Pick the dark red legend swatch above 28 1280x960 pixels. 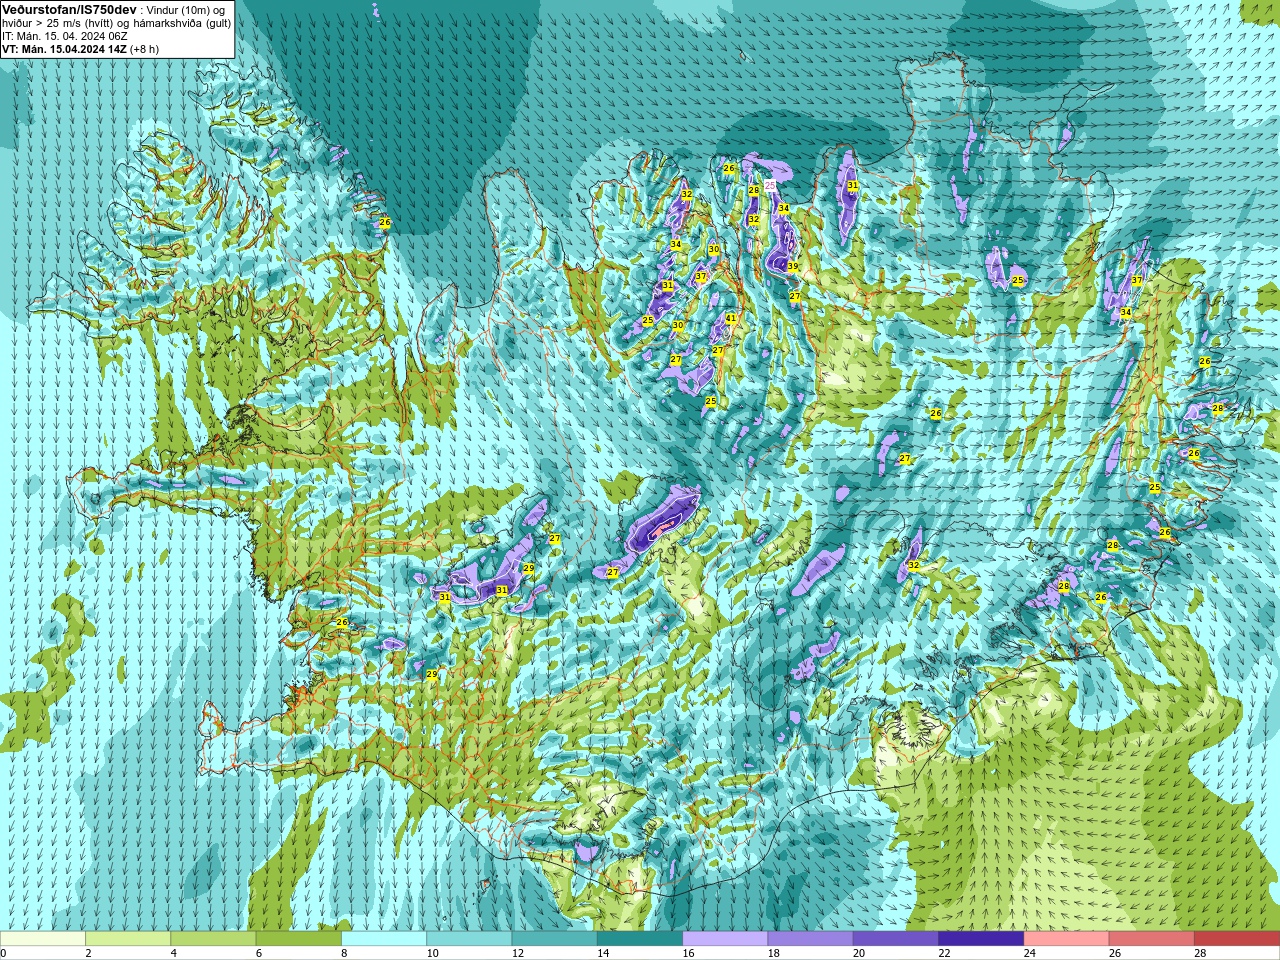click(1237, 939)
